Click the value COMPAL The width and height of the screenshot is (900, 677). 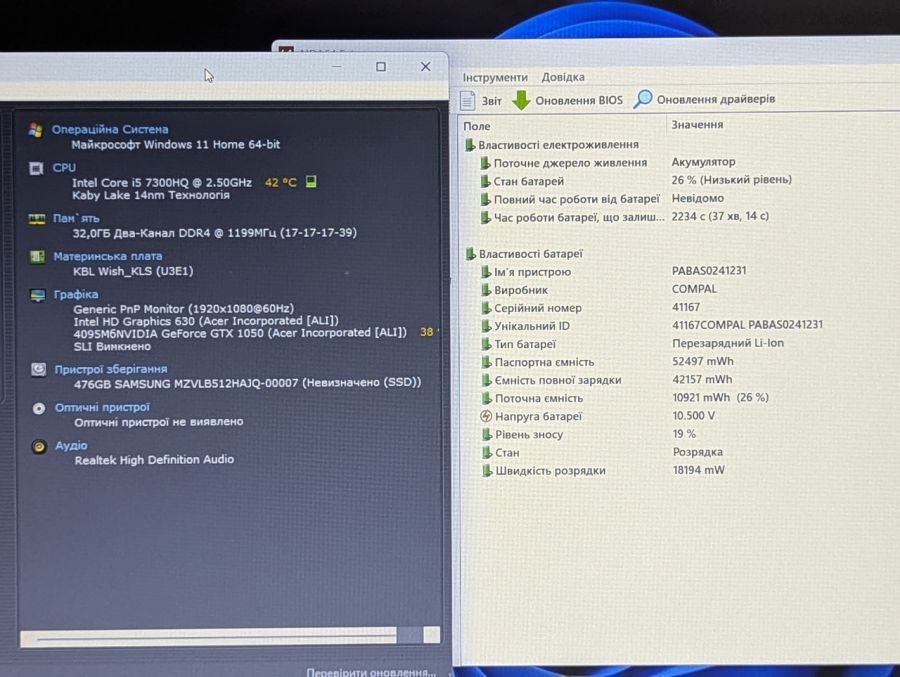coord(694,288)
